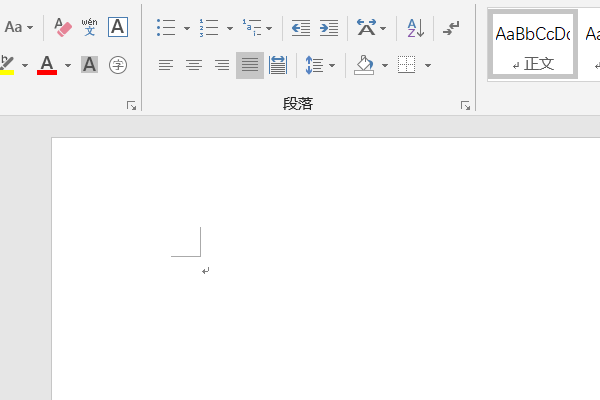Expand the font color dropdown arrow
The image size is (600, 400).
tap(68, 65)
